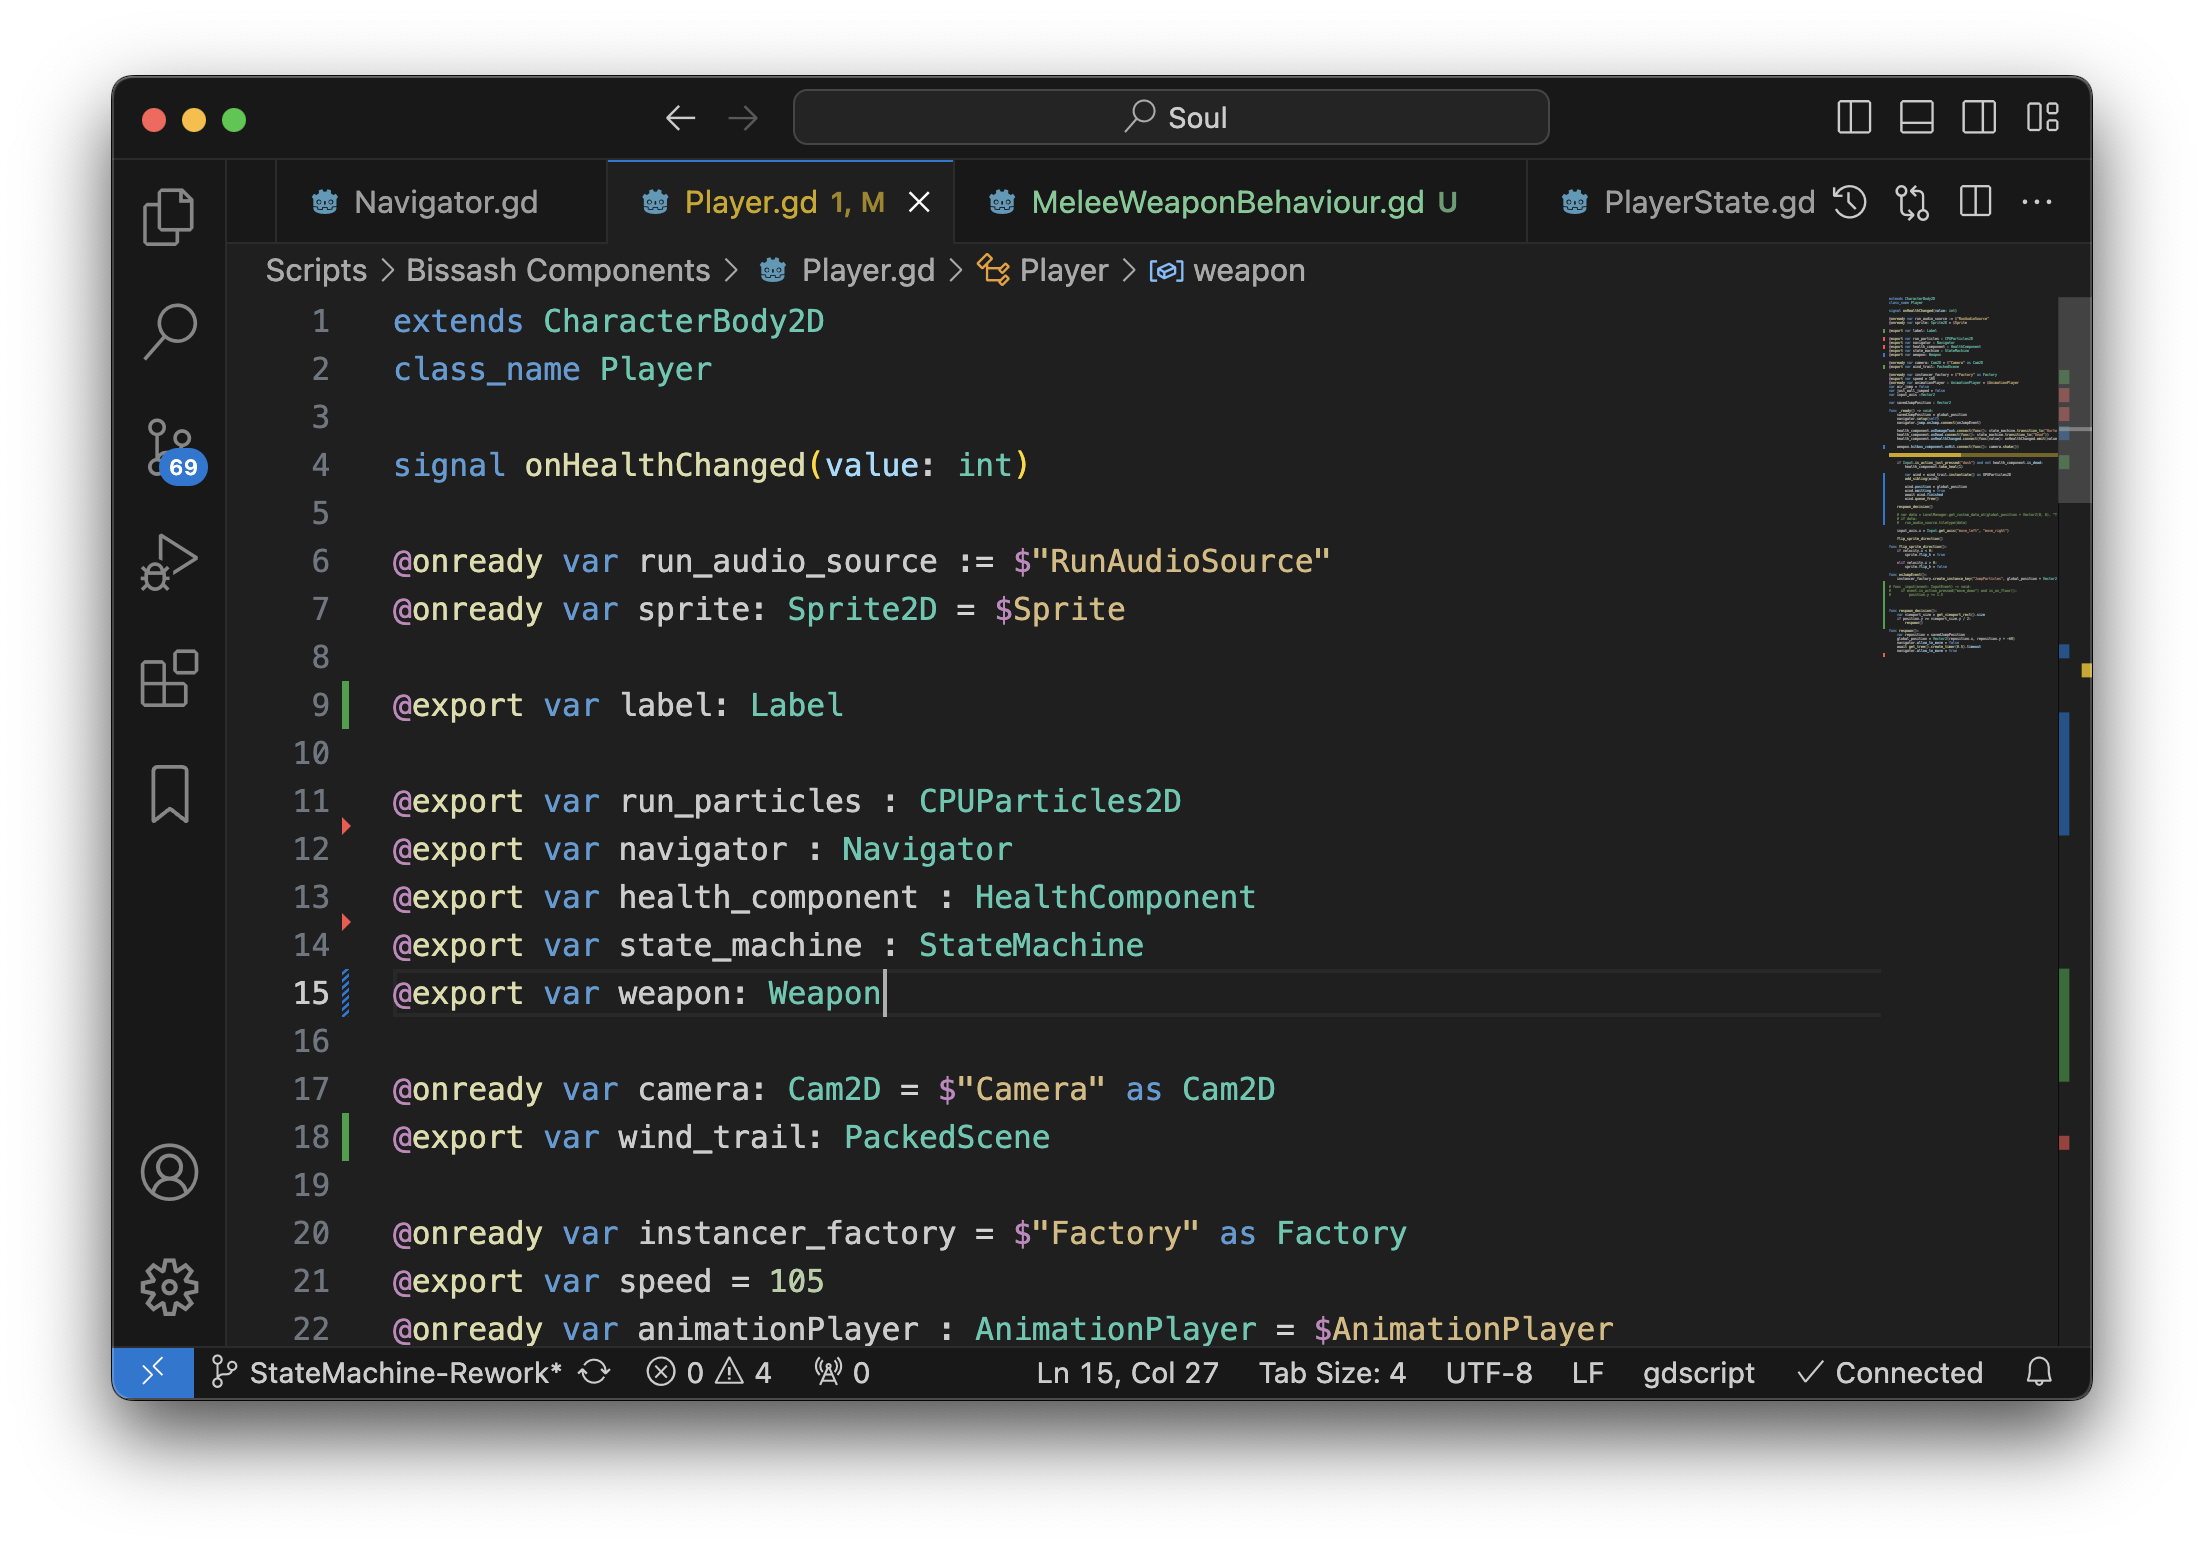The image size is (2204, 1548).
Task: Open the gdscript language mode selector
Action: (1698, 1372)
